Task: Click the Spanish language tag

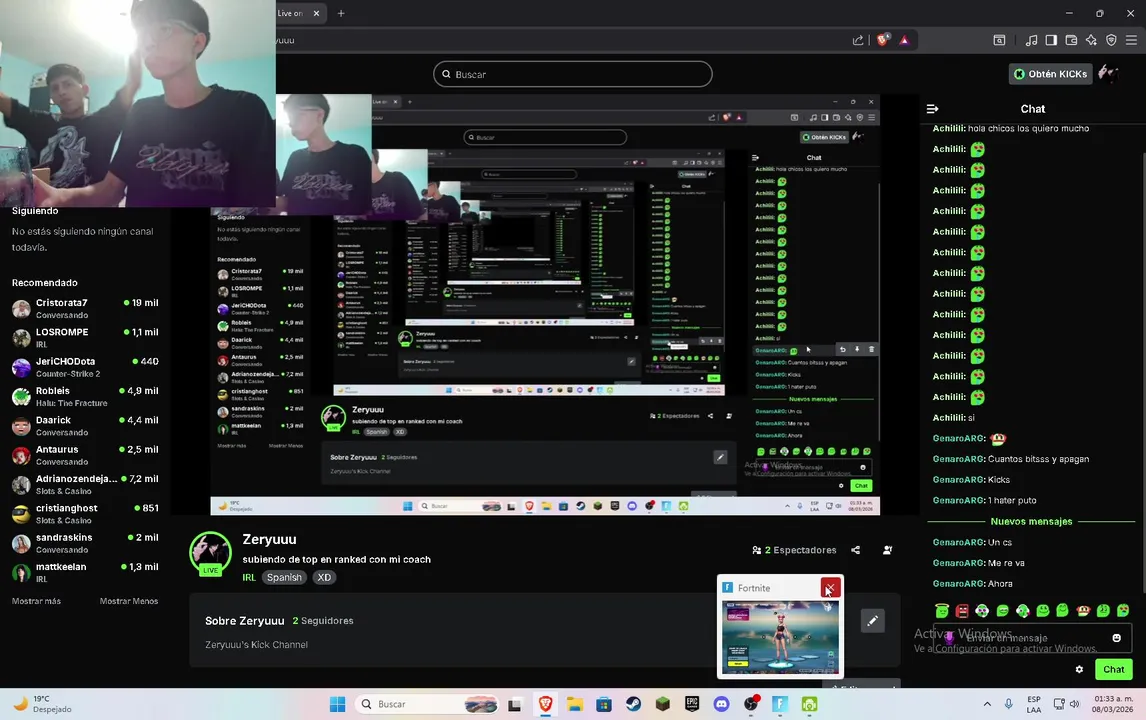Action: click(x=284, y=577)
